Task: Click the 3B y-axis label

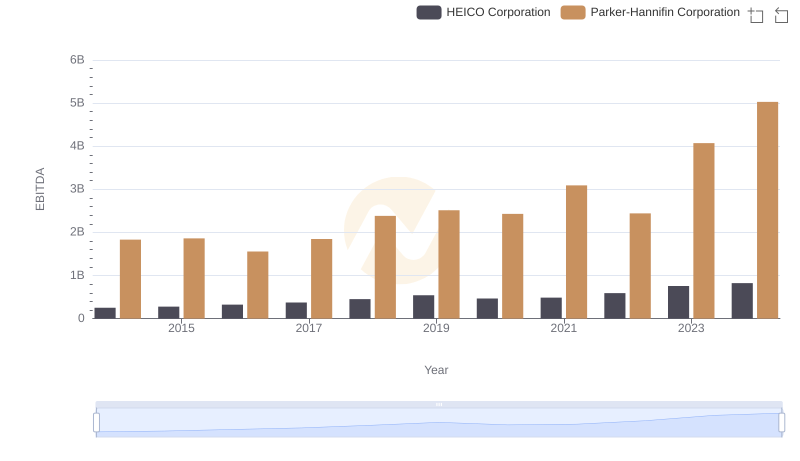Action: coord(77,189)
